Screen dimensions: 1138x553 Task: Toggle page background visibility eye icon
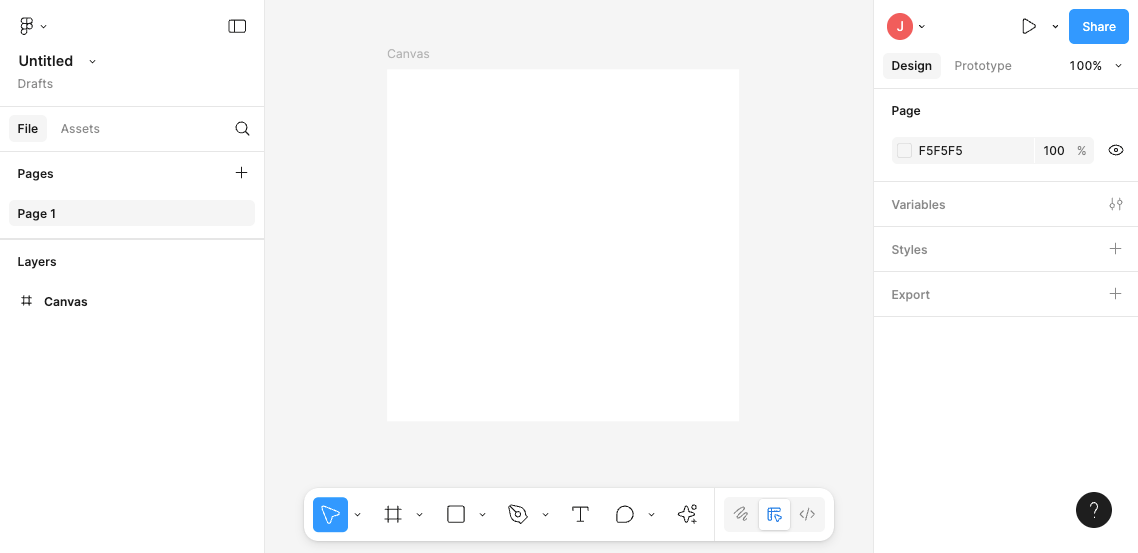click(1116, 151)
